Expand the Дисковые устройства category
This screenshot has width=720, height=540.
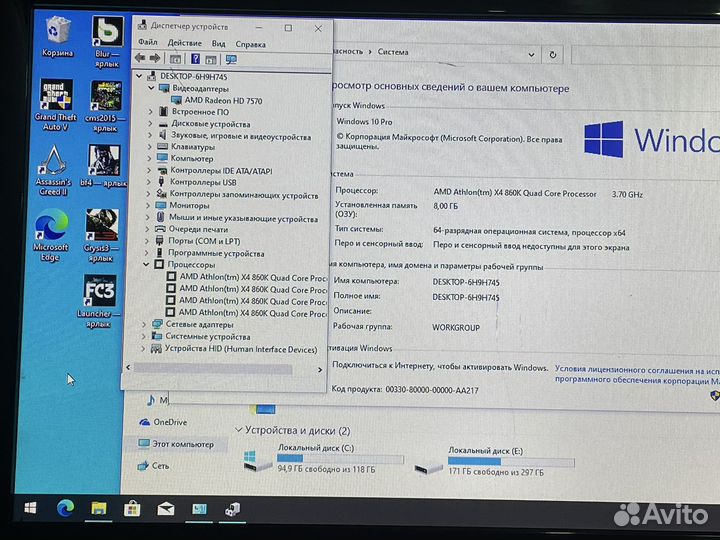(150, 123)
